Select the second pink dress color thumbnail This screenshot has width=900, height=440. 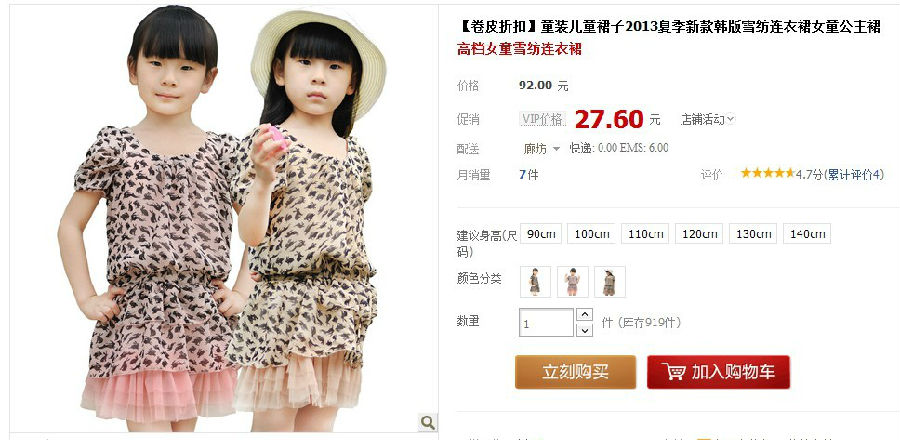[572, 282]
